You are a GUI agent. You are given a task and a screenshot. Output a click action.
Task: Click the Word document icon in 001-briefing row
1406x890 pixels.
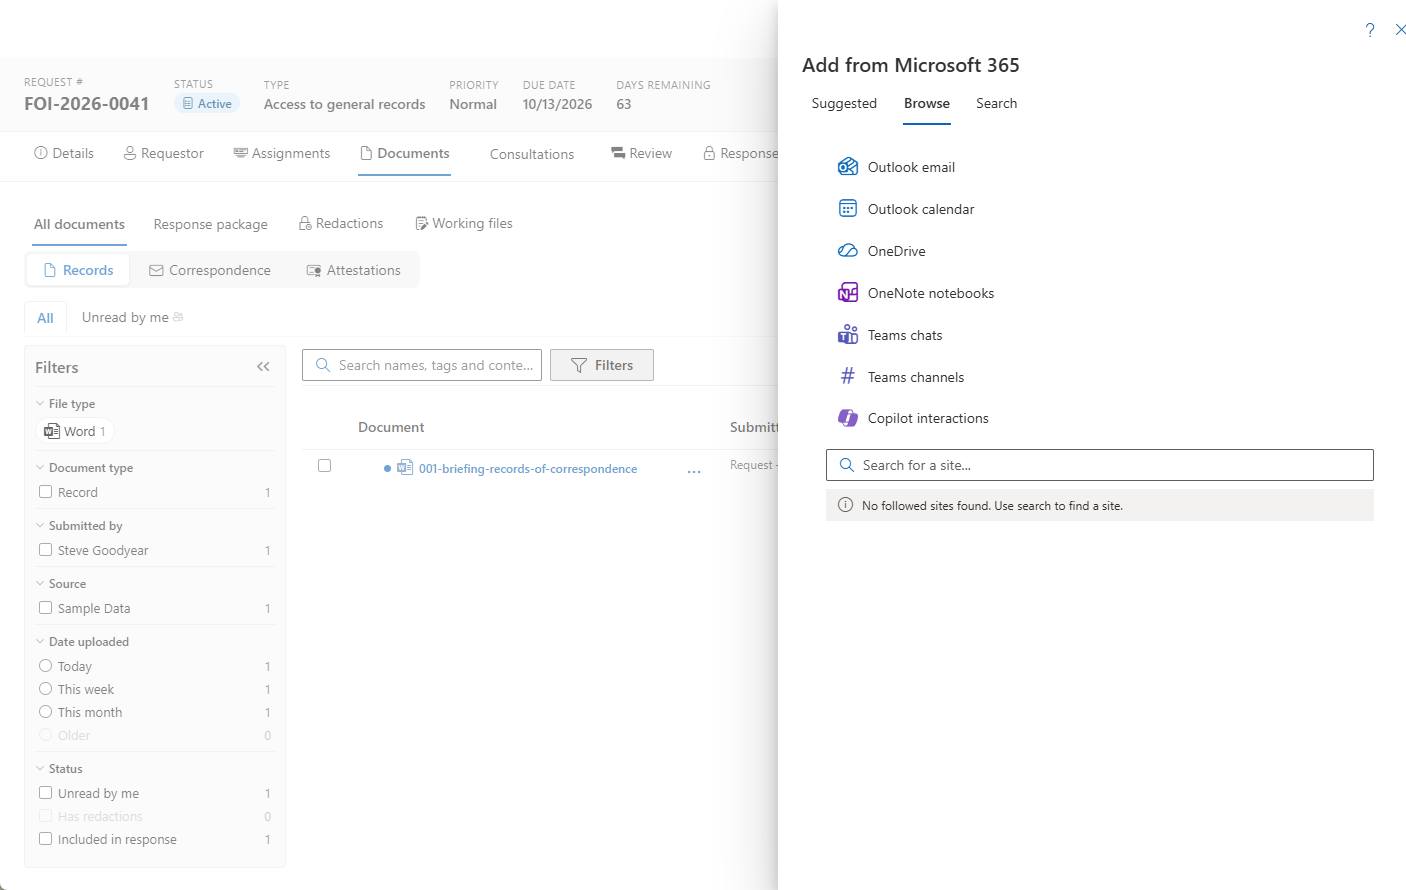tap(405, 467)
